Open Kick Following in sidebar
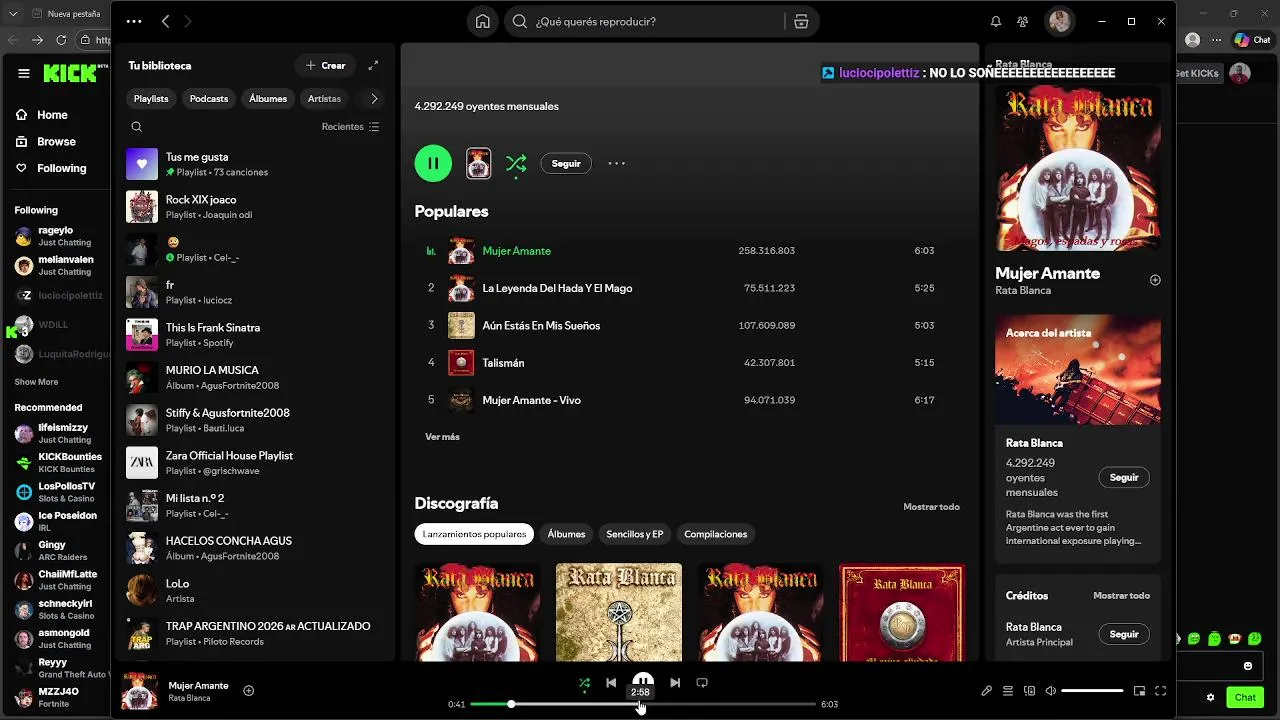The width and height of the screenshot is (1280, 720). pyautogui.click(x=51, y=168)
